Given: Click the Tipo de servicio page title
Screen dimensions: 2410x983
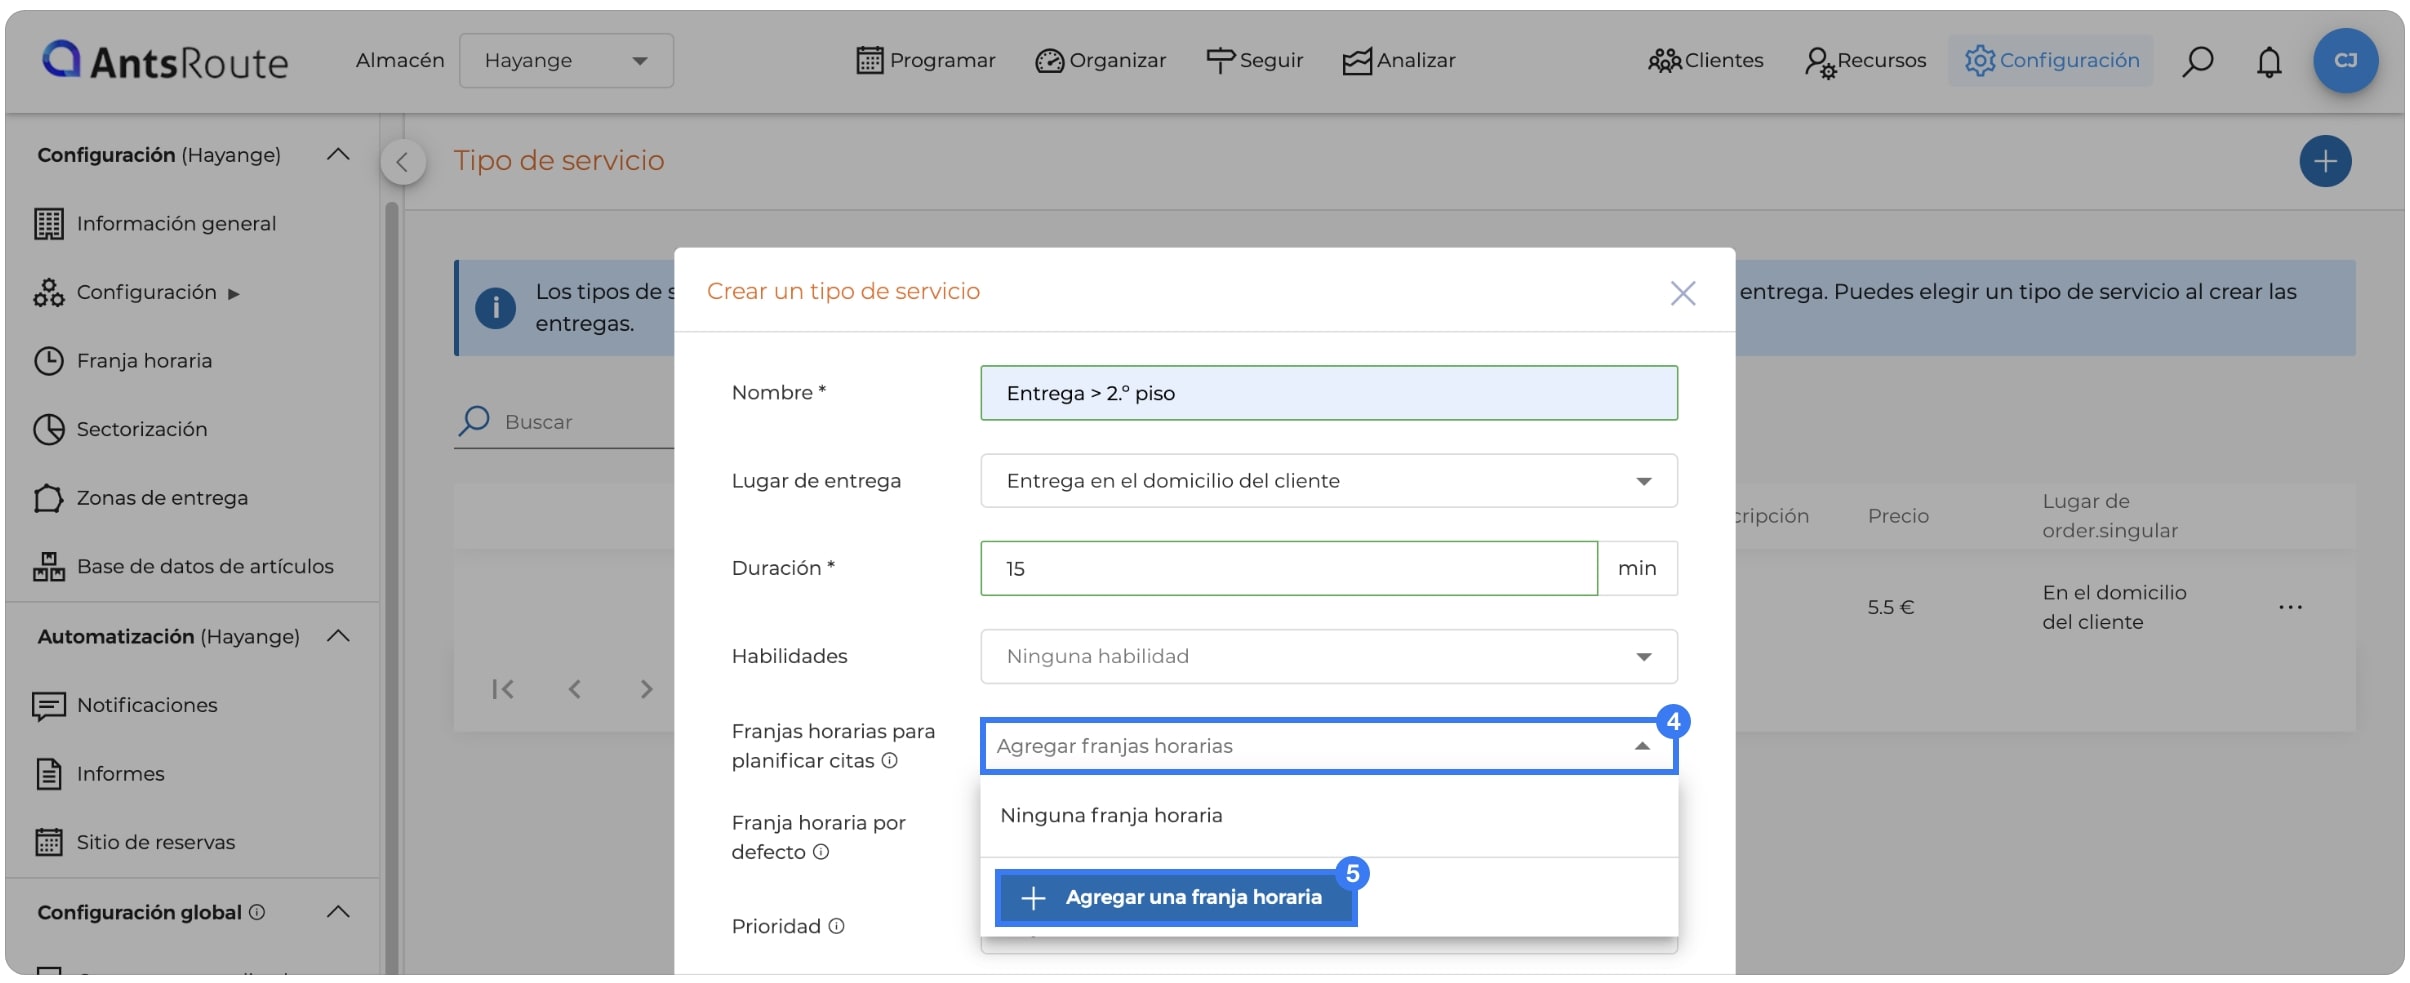Looking at the screenshot, I should 559,160.
